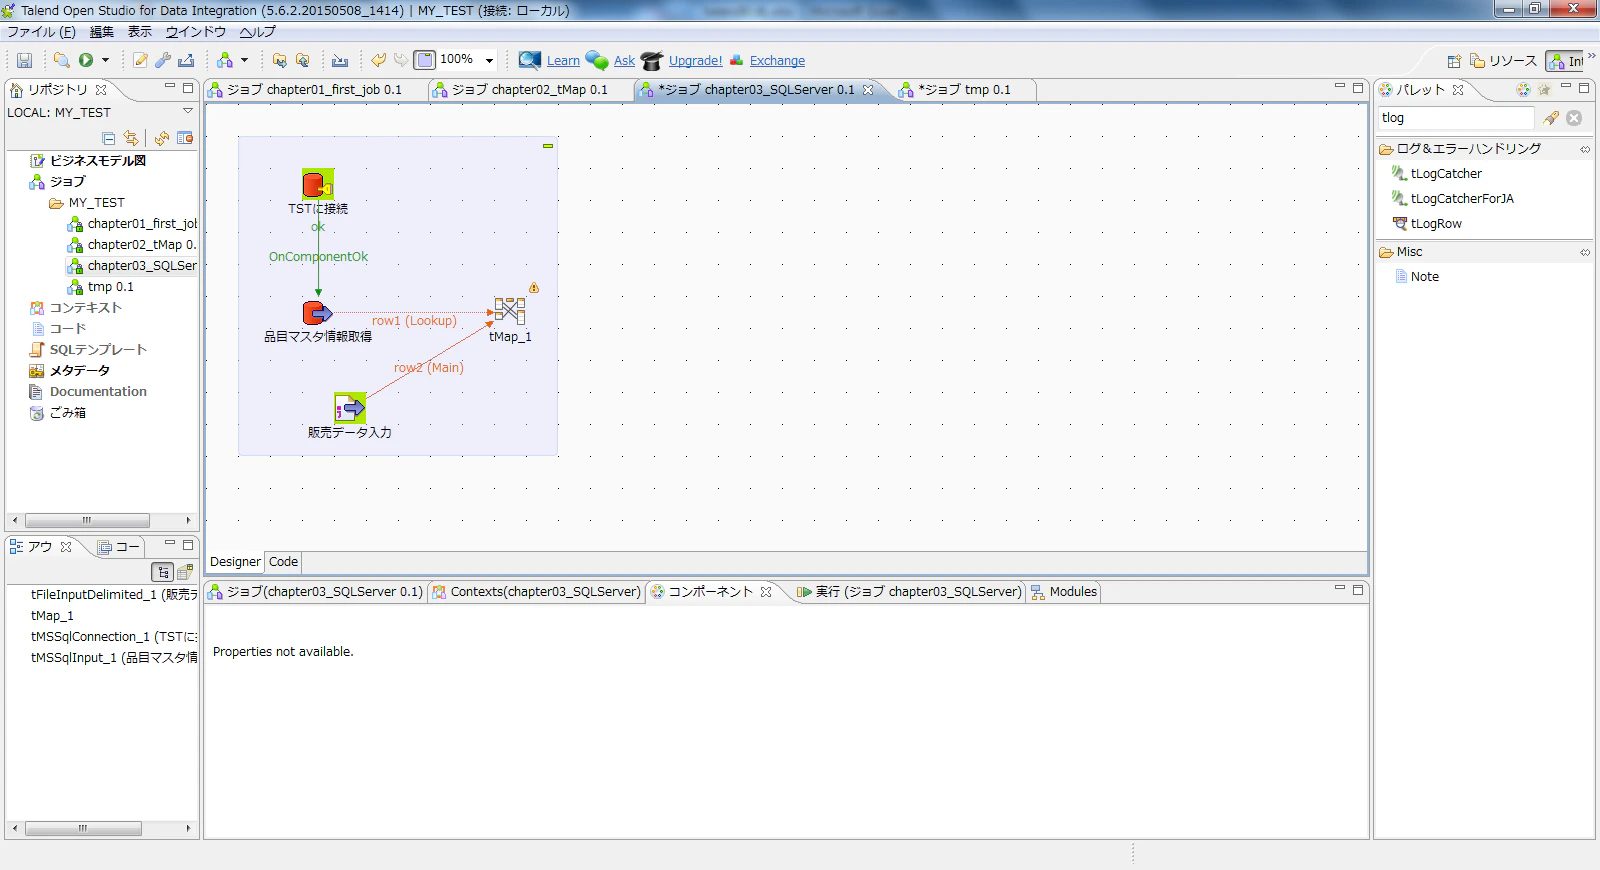Select the tMap_1 component icon on canvas

click(510, 311)
